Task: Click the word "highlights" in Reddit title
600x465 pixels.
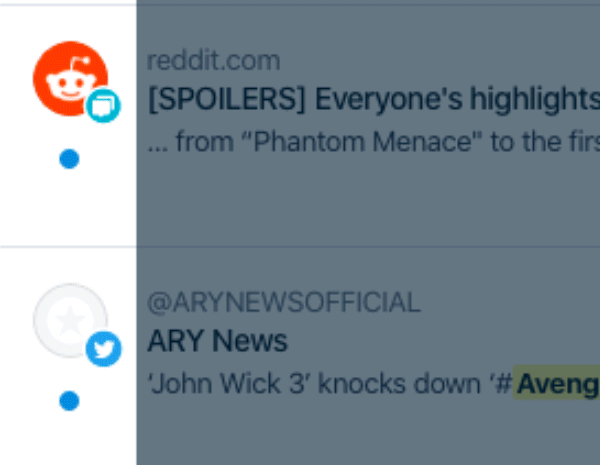Action: tap(535, 100)
